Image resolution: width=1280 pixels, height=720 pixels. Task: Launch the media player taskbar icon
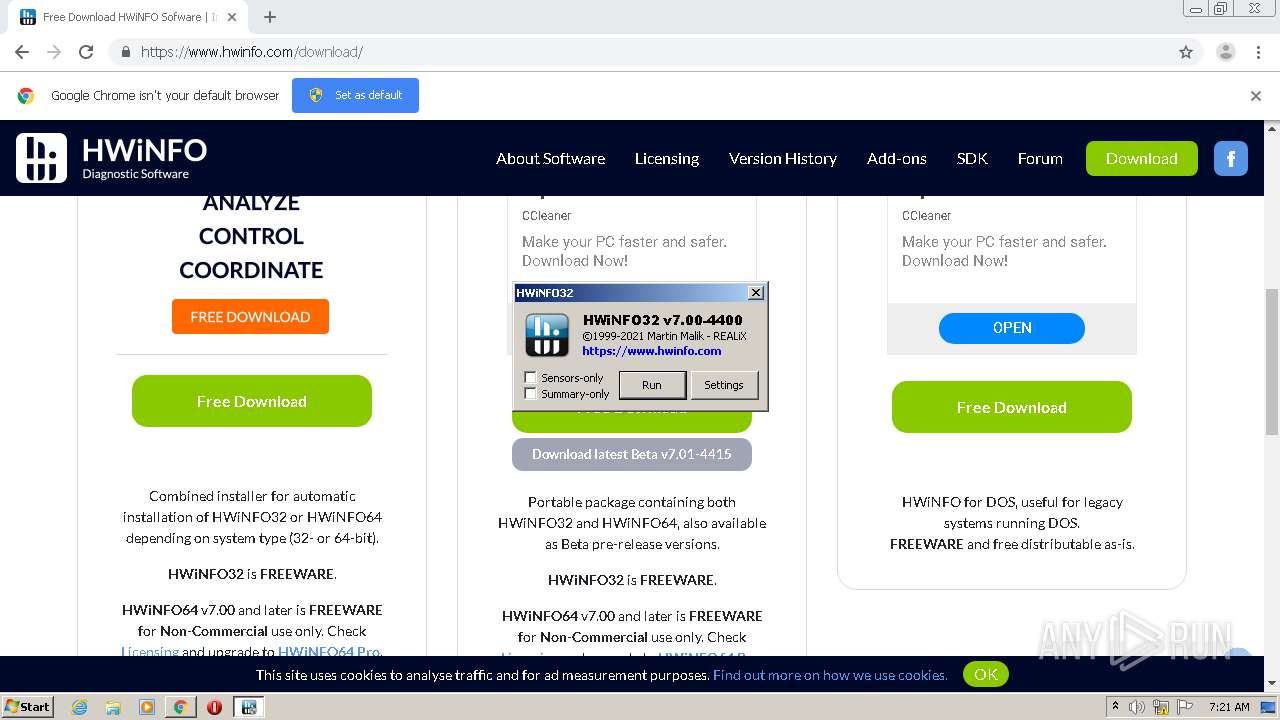click(147, 707)
